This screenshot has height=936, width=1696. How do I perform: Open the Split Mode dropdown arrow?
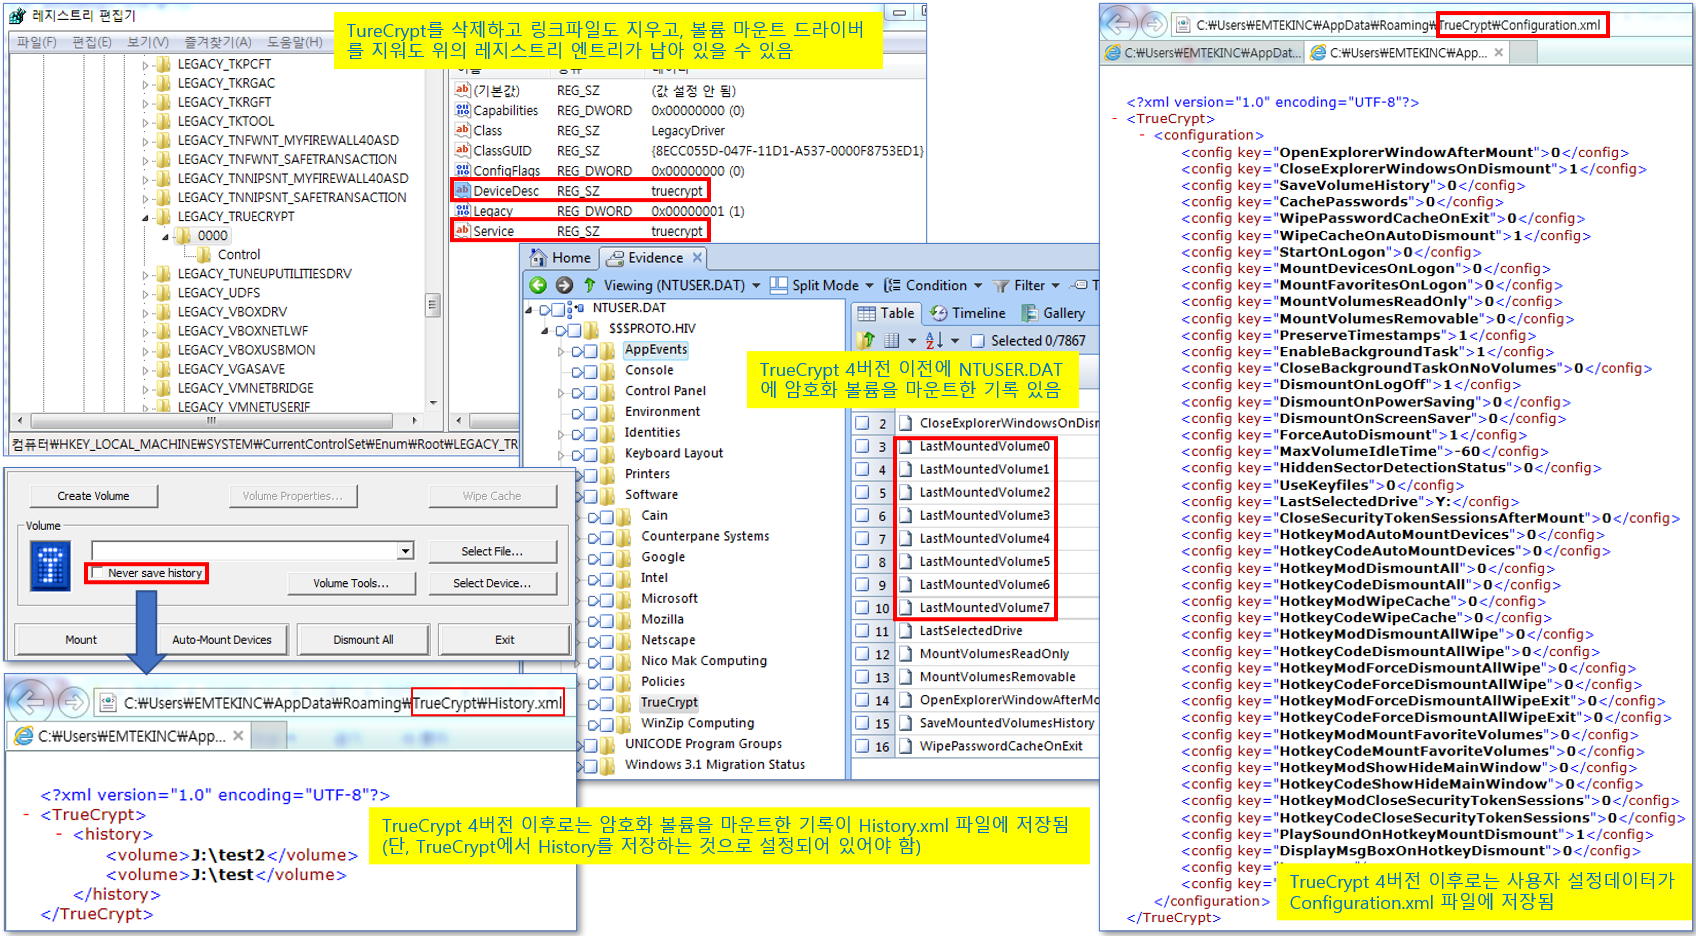coord(869,286)
